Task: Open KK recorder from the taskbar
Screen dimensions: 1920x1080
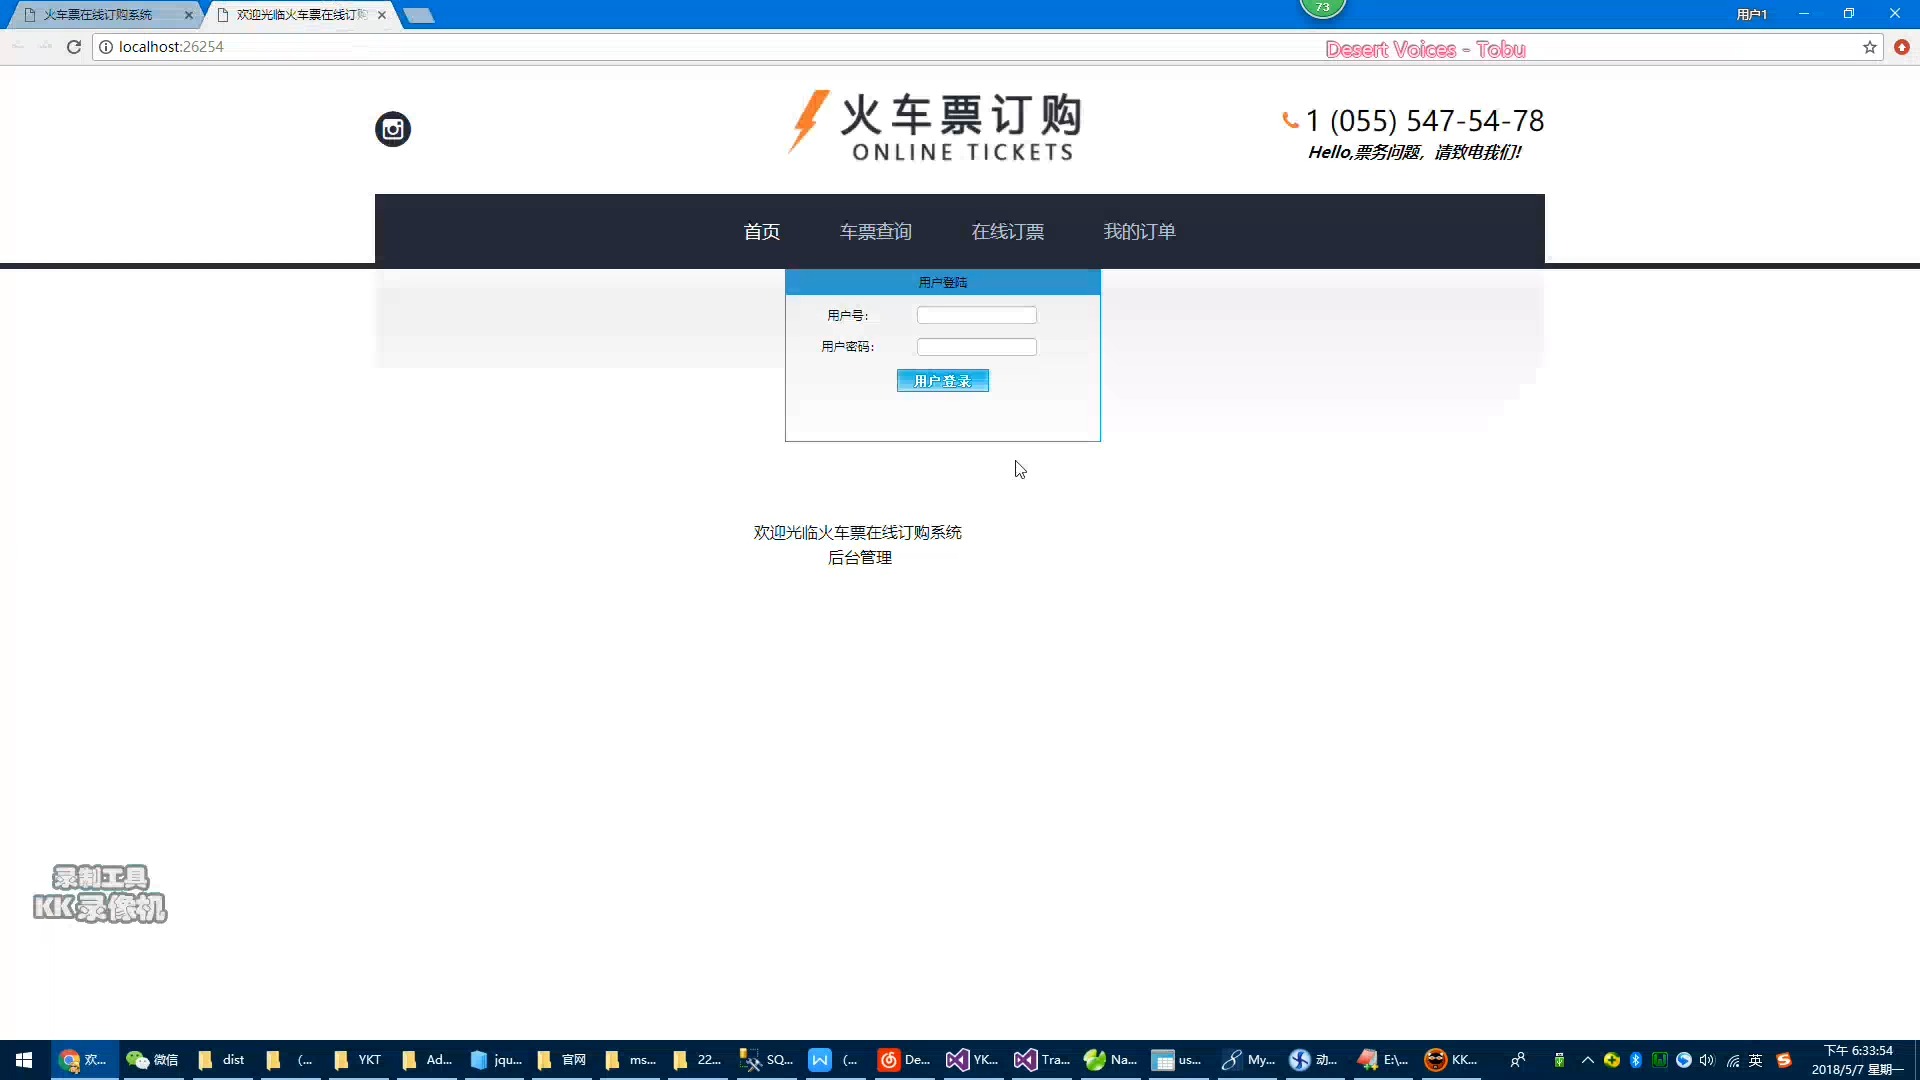Action: pos(1450,1060)
